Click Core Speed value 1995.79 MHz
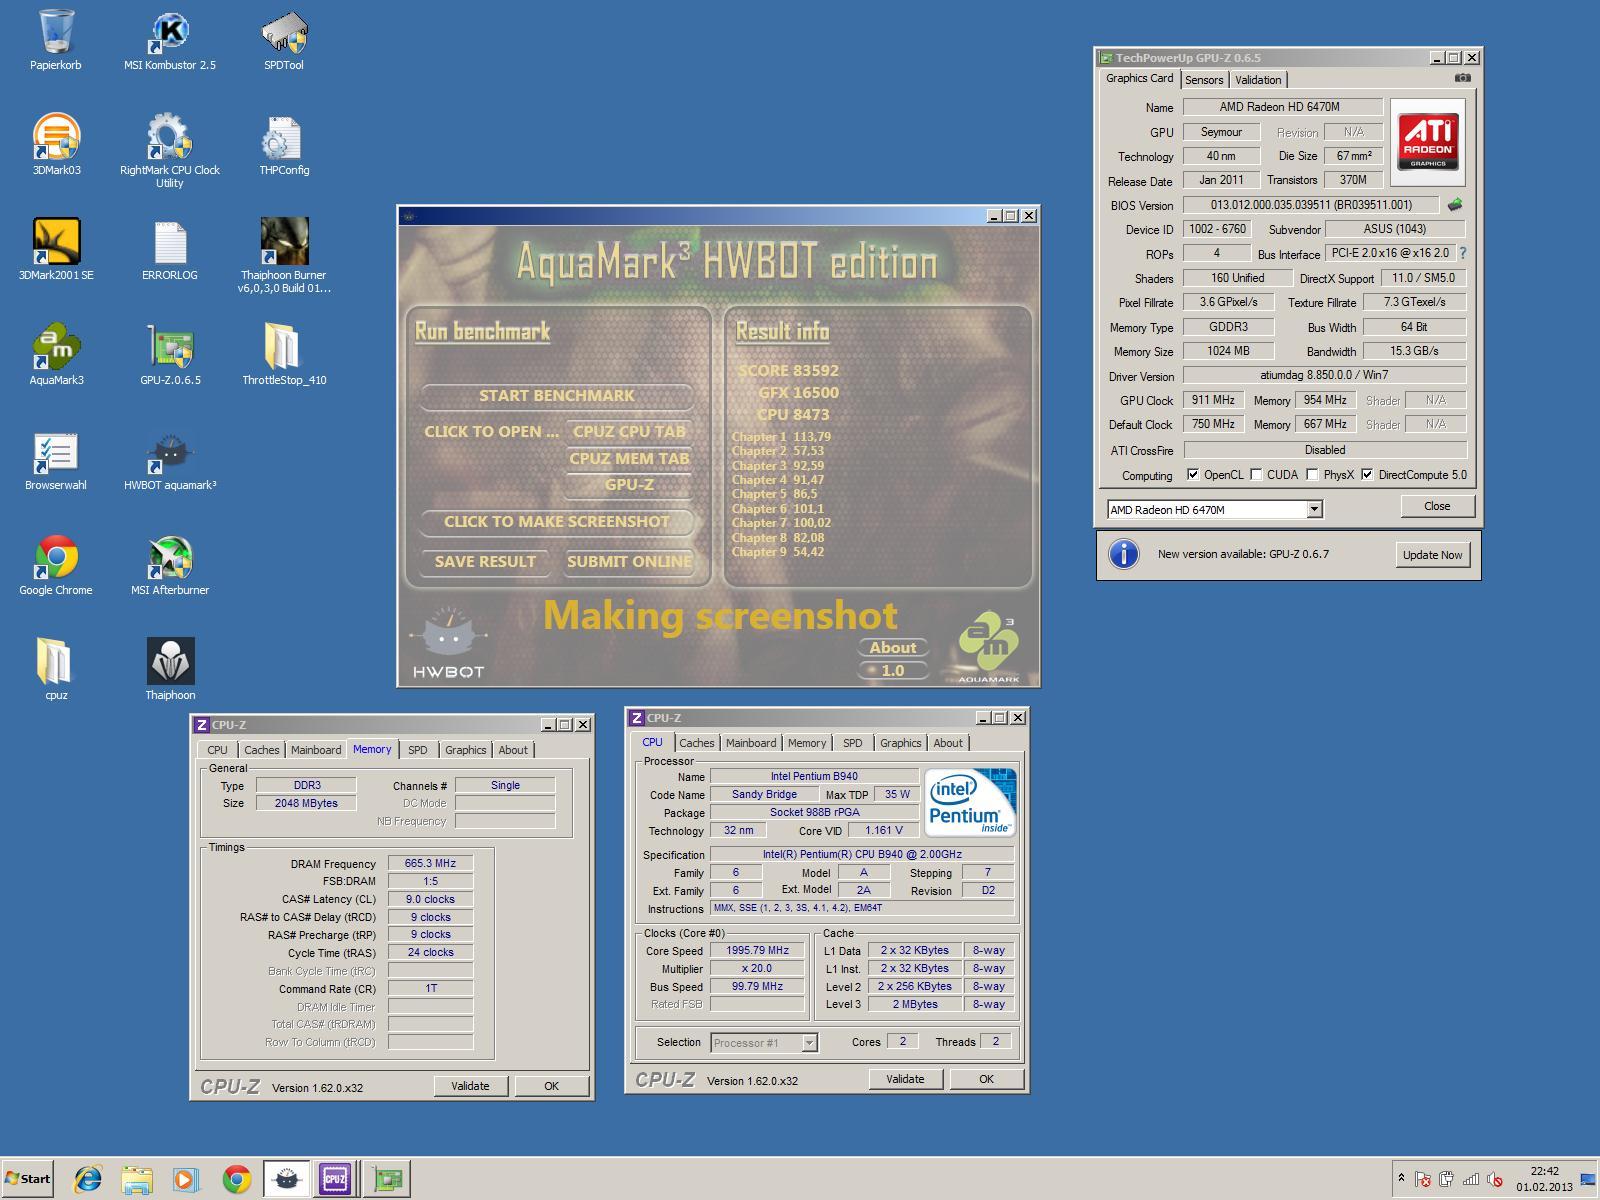 [x=757, y=951]
